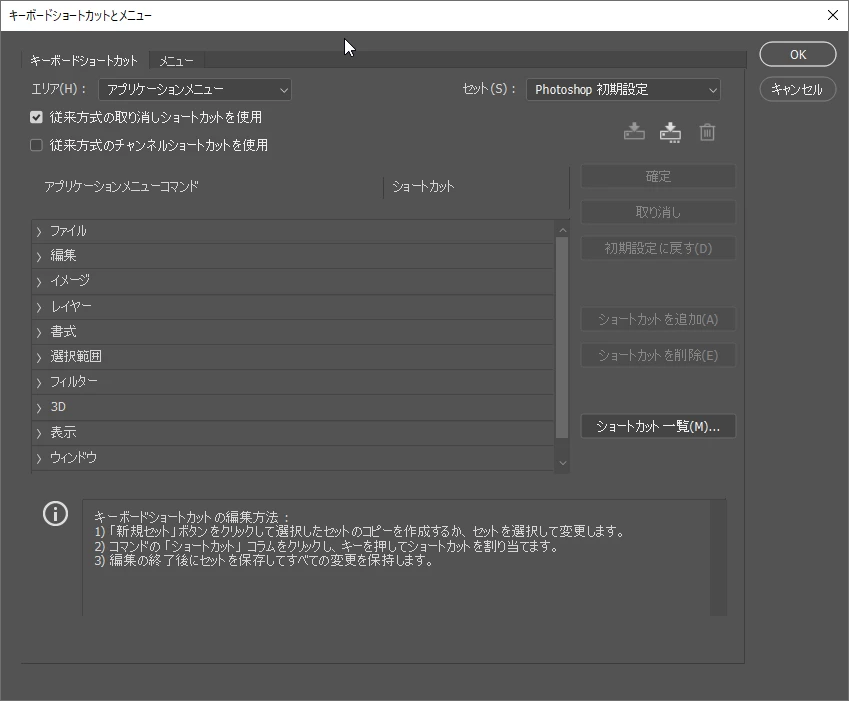
Task: Enable 従来方式のチャンネルショートカットを使用 checkbox
Action: coord(36,145)
